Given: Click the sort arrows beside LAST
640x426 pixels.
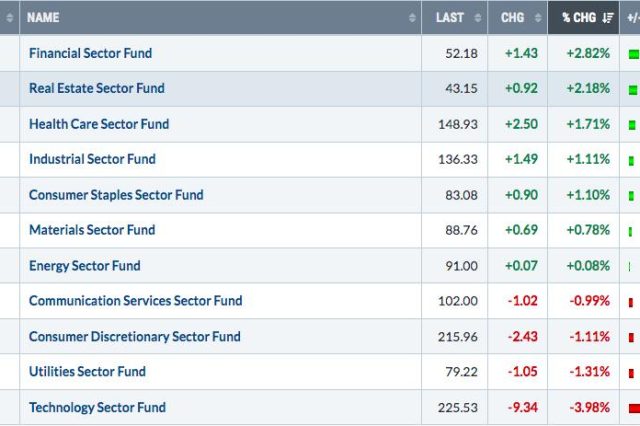Looking at the screenshot, I should (480, 18).
